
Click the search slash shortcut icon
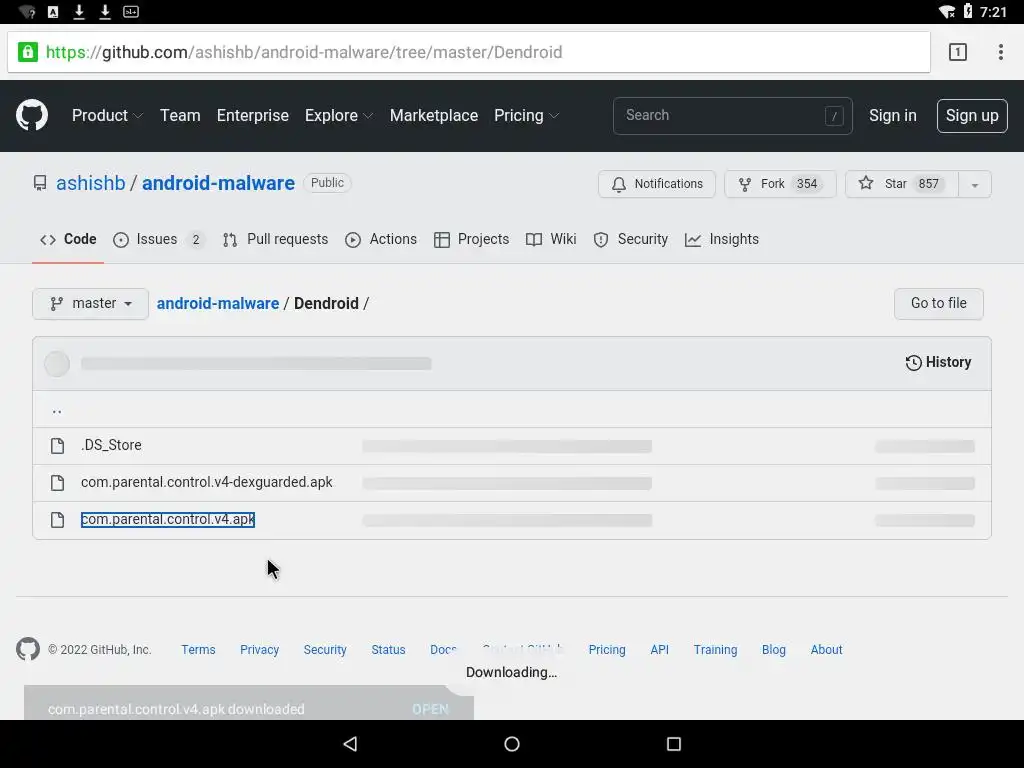pos(834,116)
